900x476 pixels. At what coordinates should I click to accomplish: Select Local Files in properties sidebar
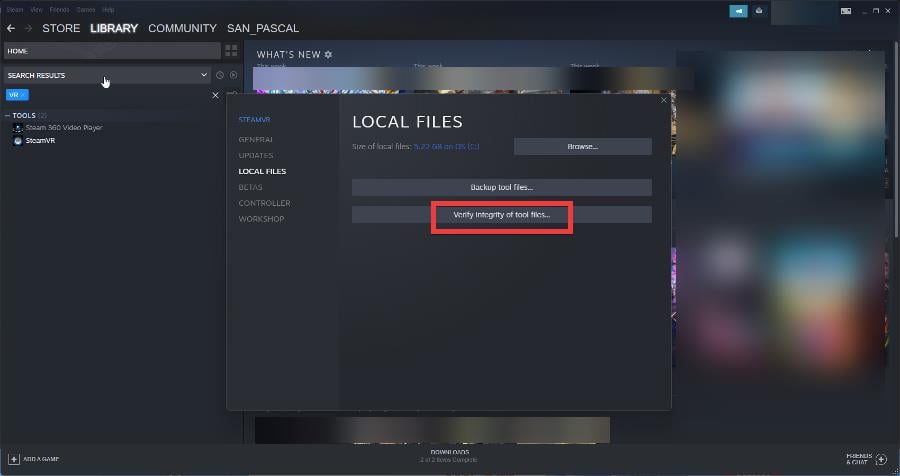(262, 171)
